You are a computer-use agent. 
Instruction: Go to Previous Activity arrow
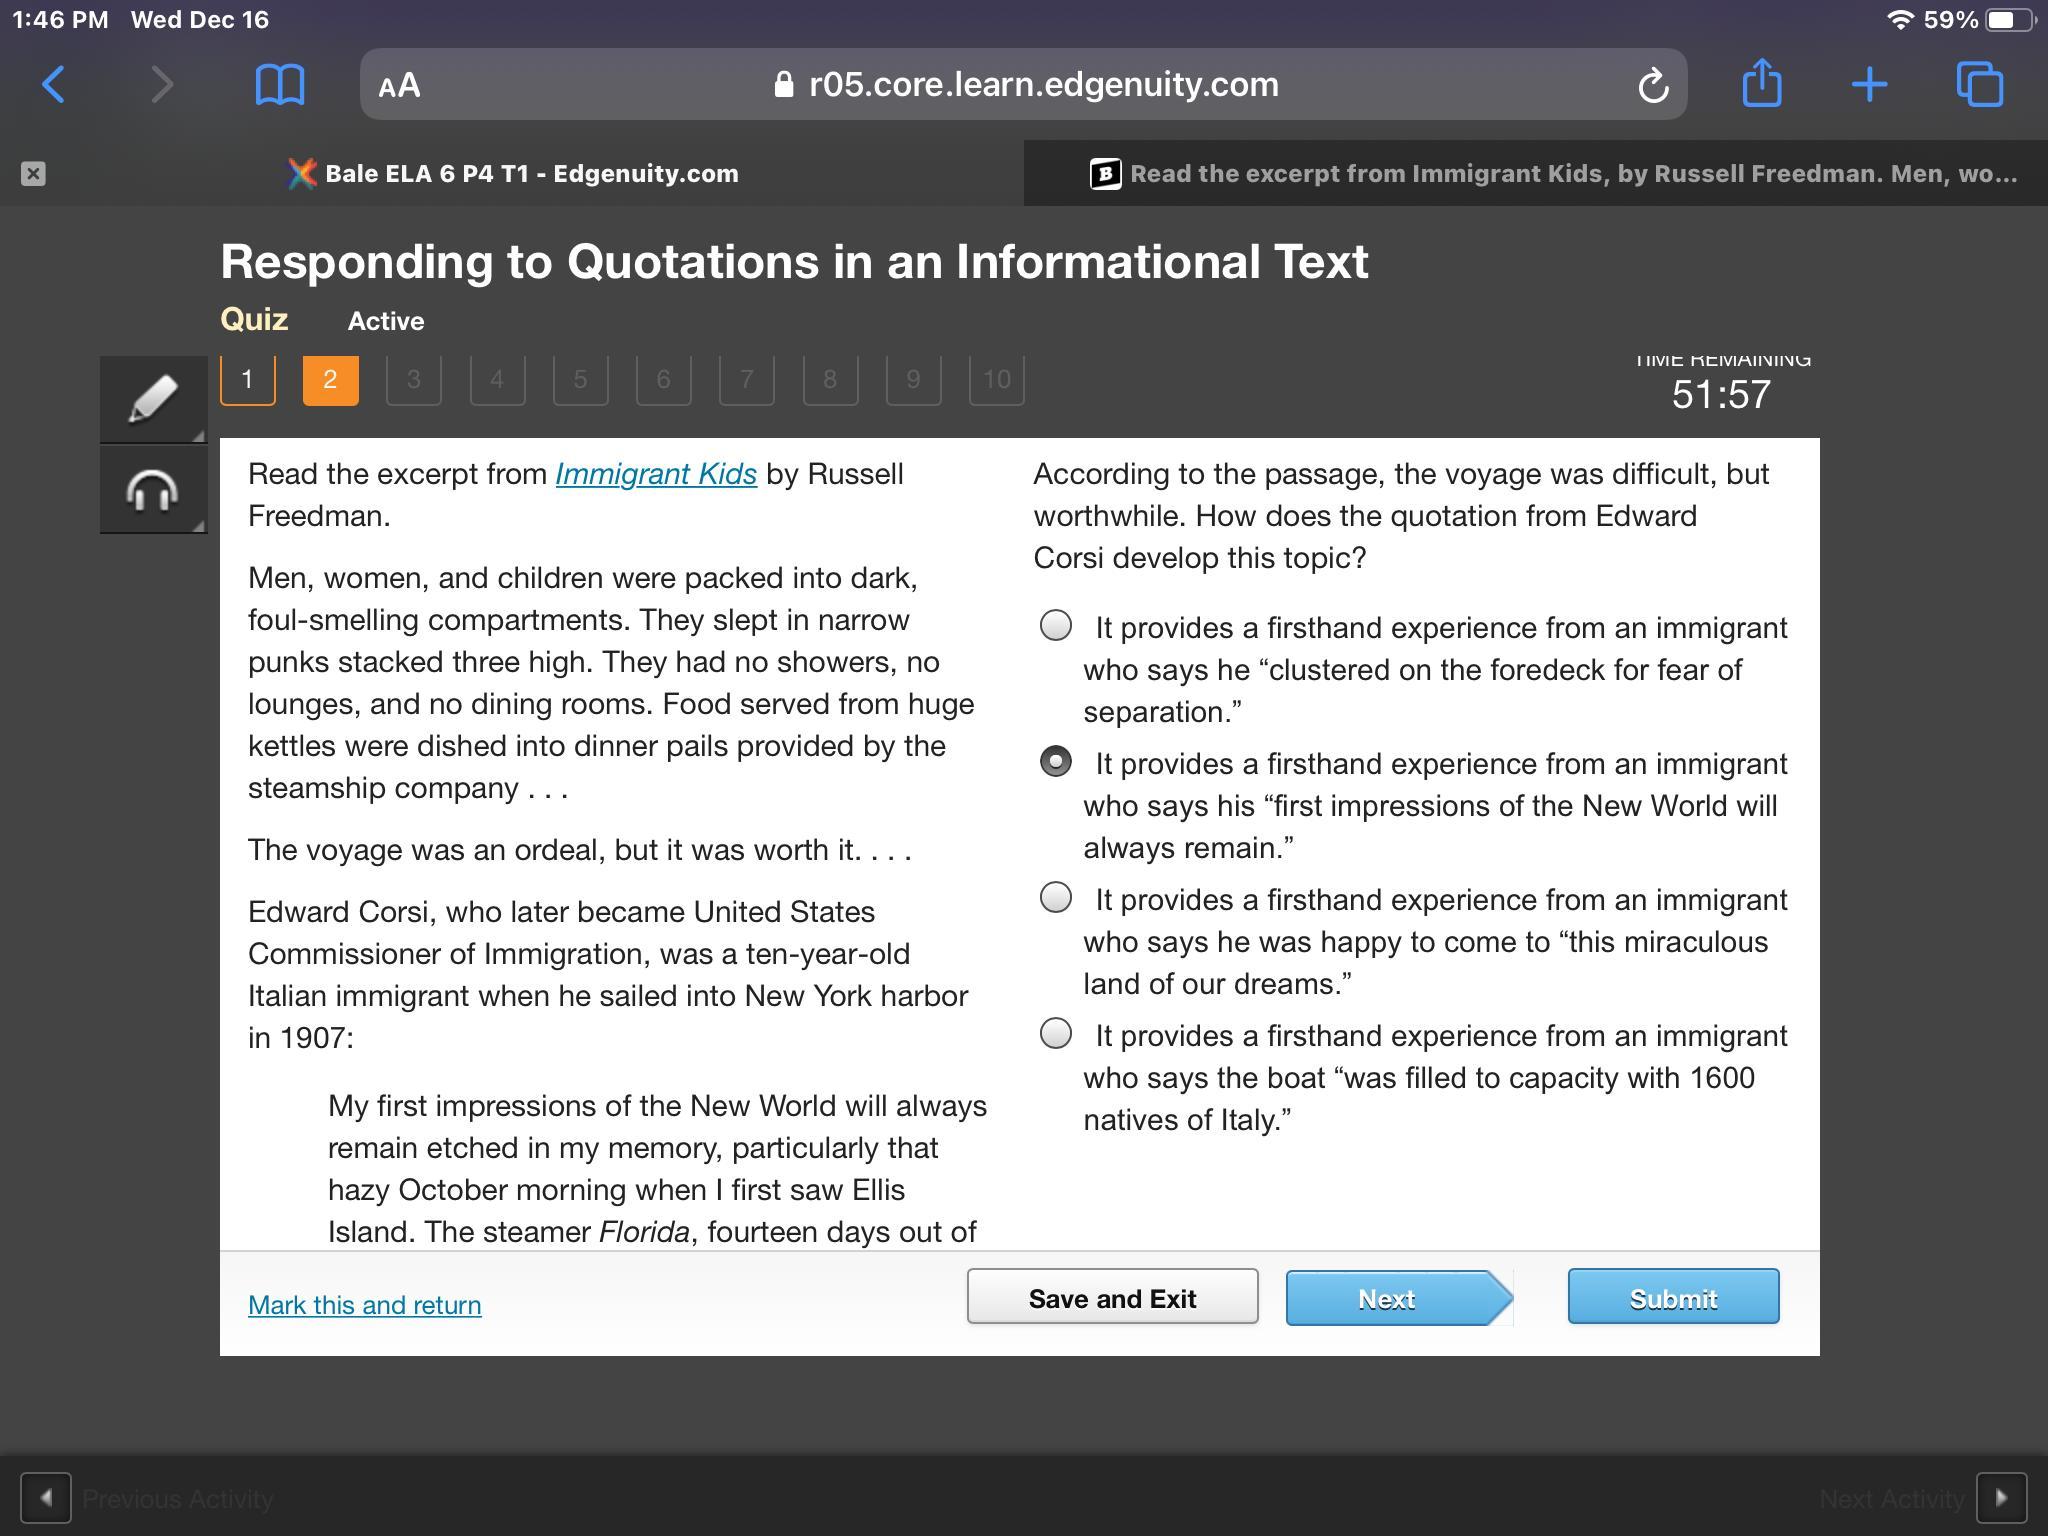tap(46, 1498)
